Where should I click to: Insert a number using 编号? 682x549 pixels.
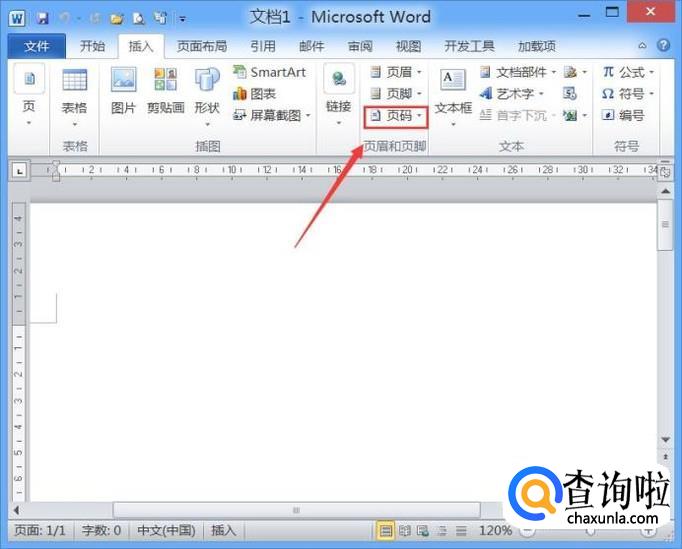(x=624, y=115)
